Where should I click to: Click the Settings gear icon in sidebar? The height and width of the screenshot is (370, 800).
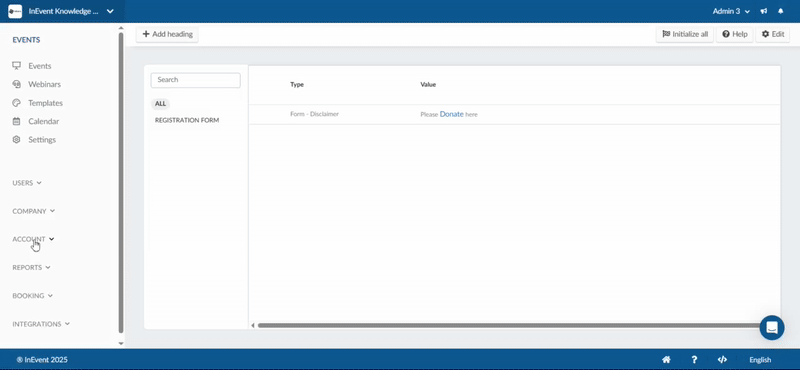tap(16, 140)
